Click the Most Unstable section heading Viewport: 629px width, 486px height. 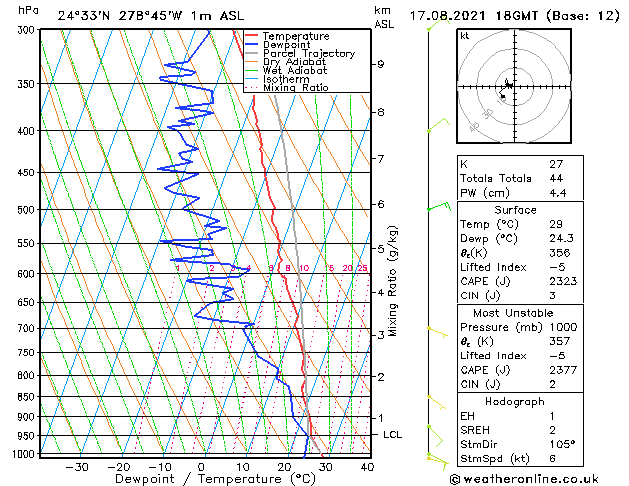pyautogui.click(x=513, y=313)
